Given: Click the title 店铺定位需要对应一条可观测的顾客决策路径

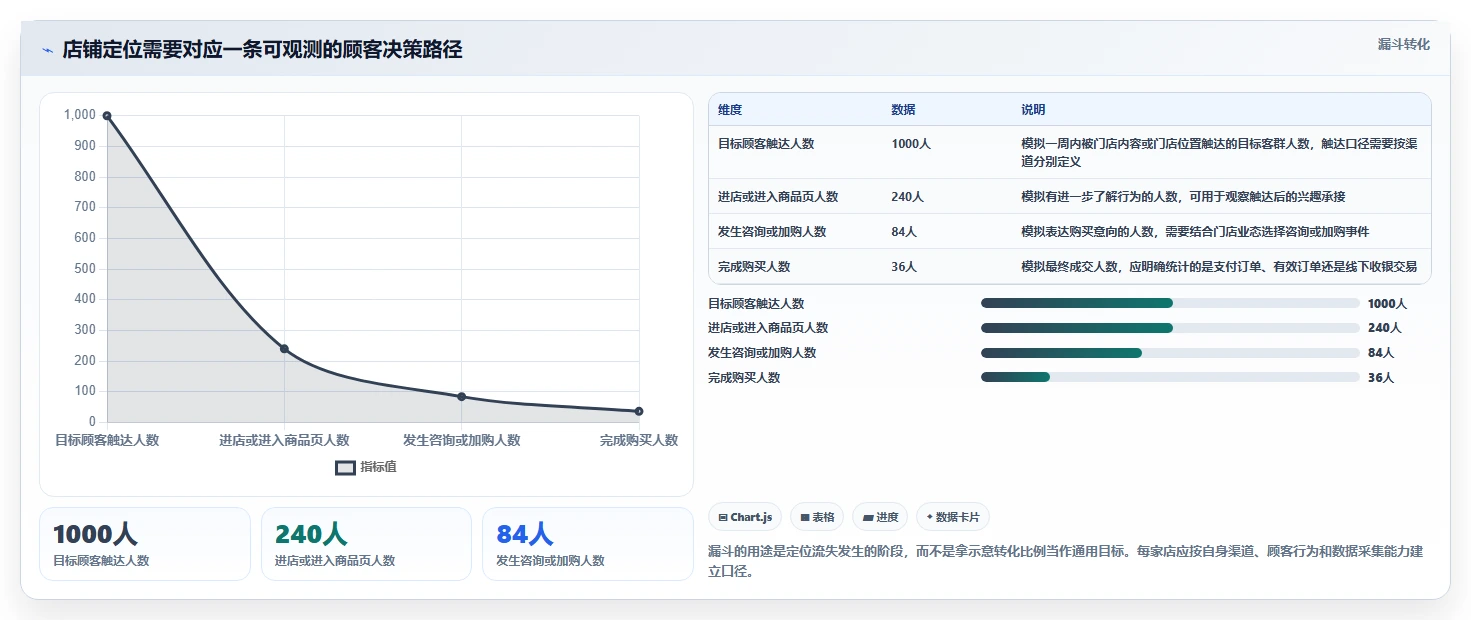Looking at the screenshot, I should pyautogui.click(x=262, y=50).
